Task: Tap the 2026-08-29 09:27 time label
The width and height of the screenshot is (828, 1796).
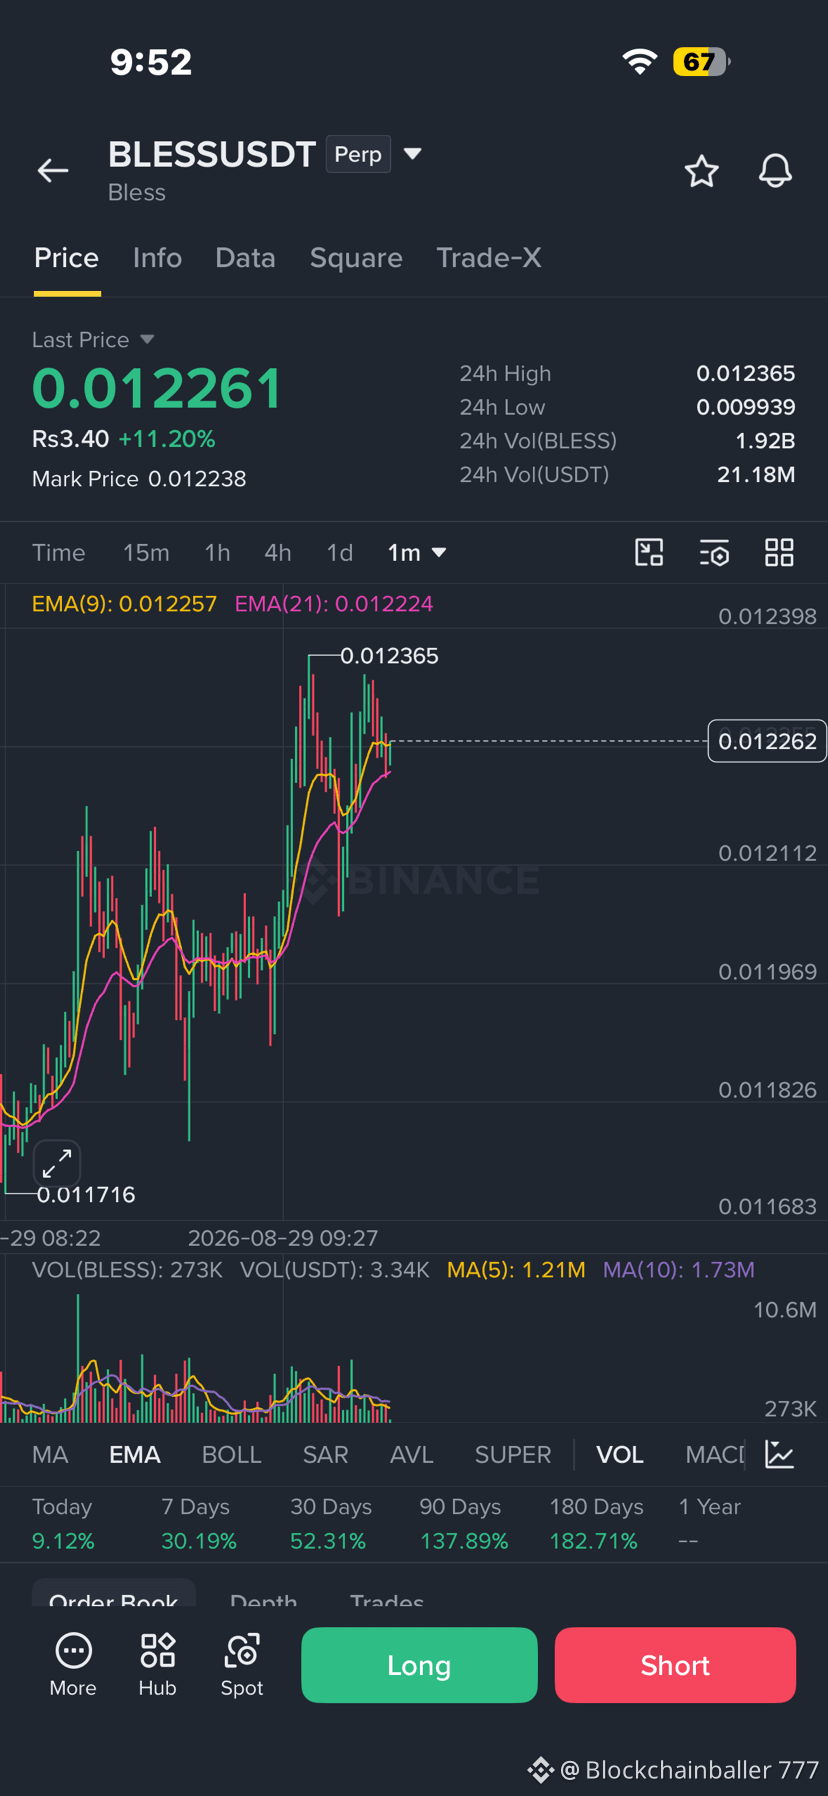Action: coord(283,1238)
